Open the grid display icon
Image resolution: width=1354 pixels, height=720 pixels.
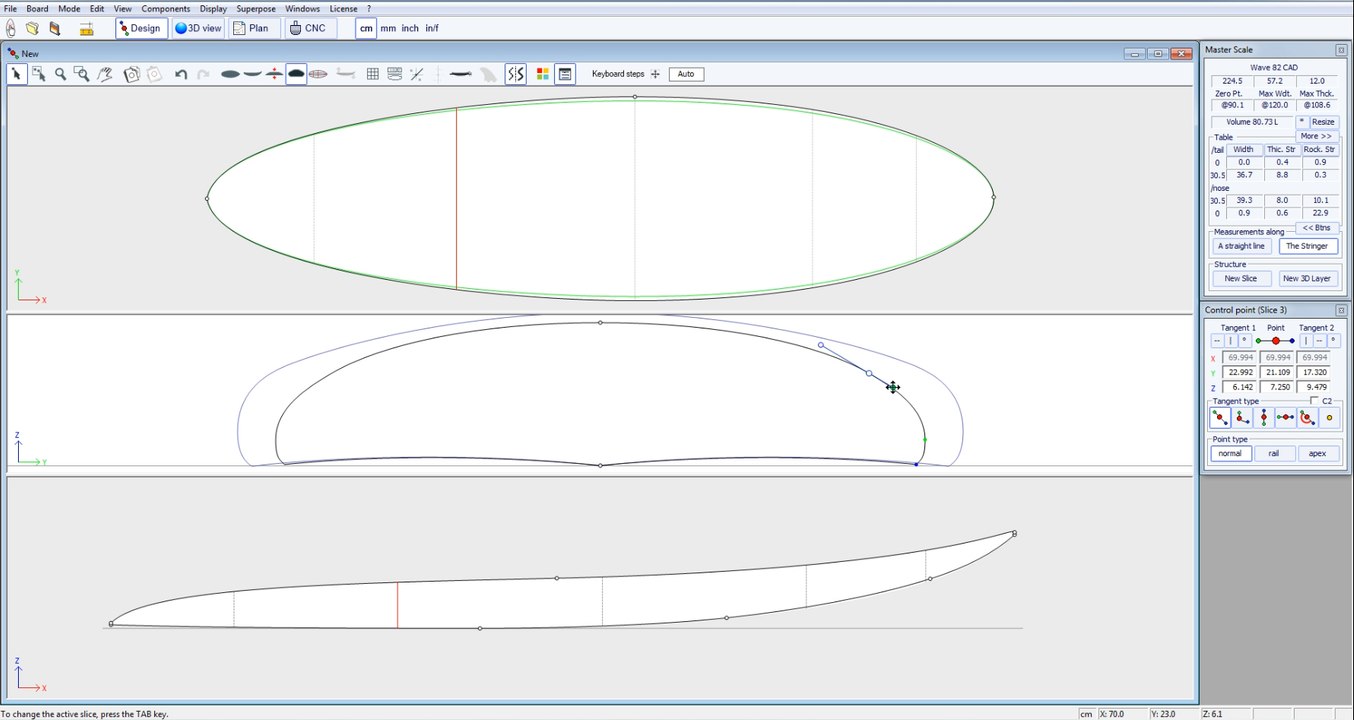pos(372,74)
